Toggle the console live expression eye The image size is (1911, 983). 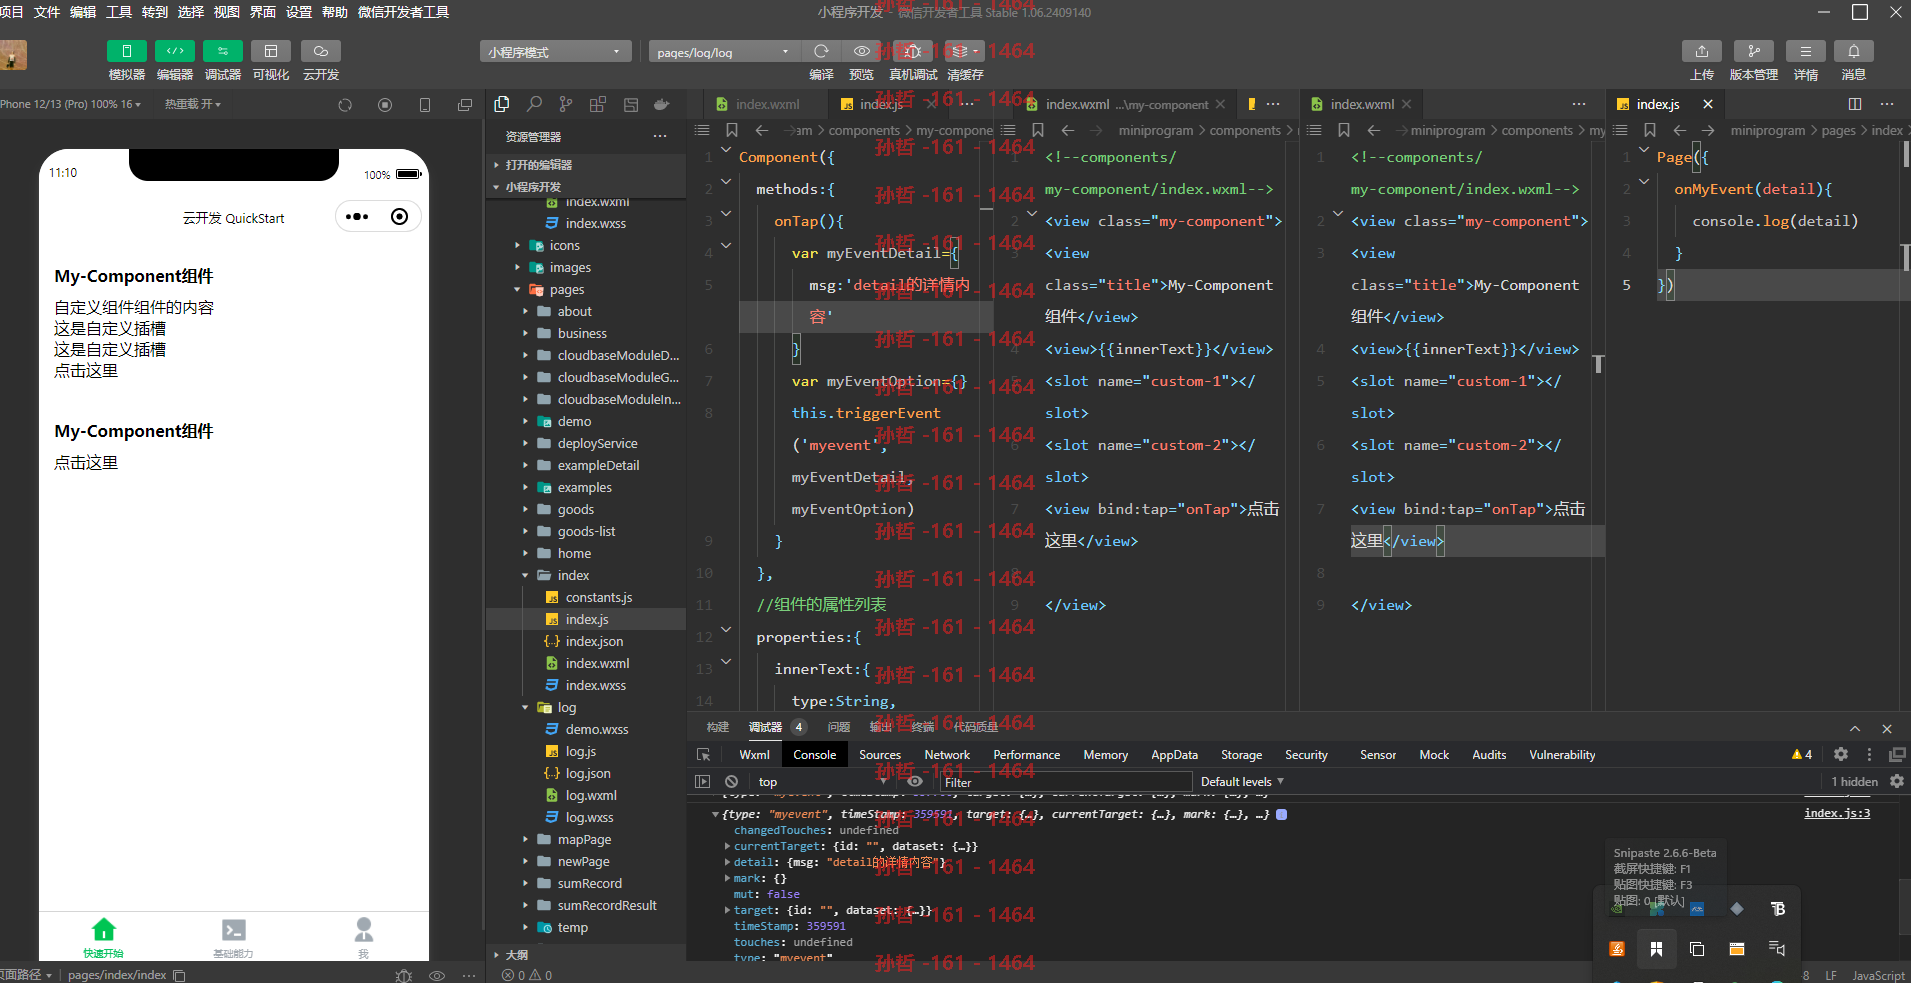[915, 782]
